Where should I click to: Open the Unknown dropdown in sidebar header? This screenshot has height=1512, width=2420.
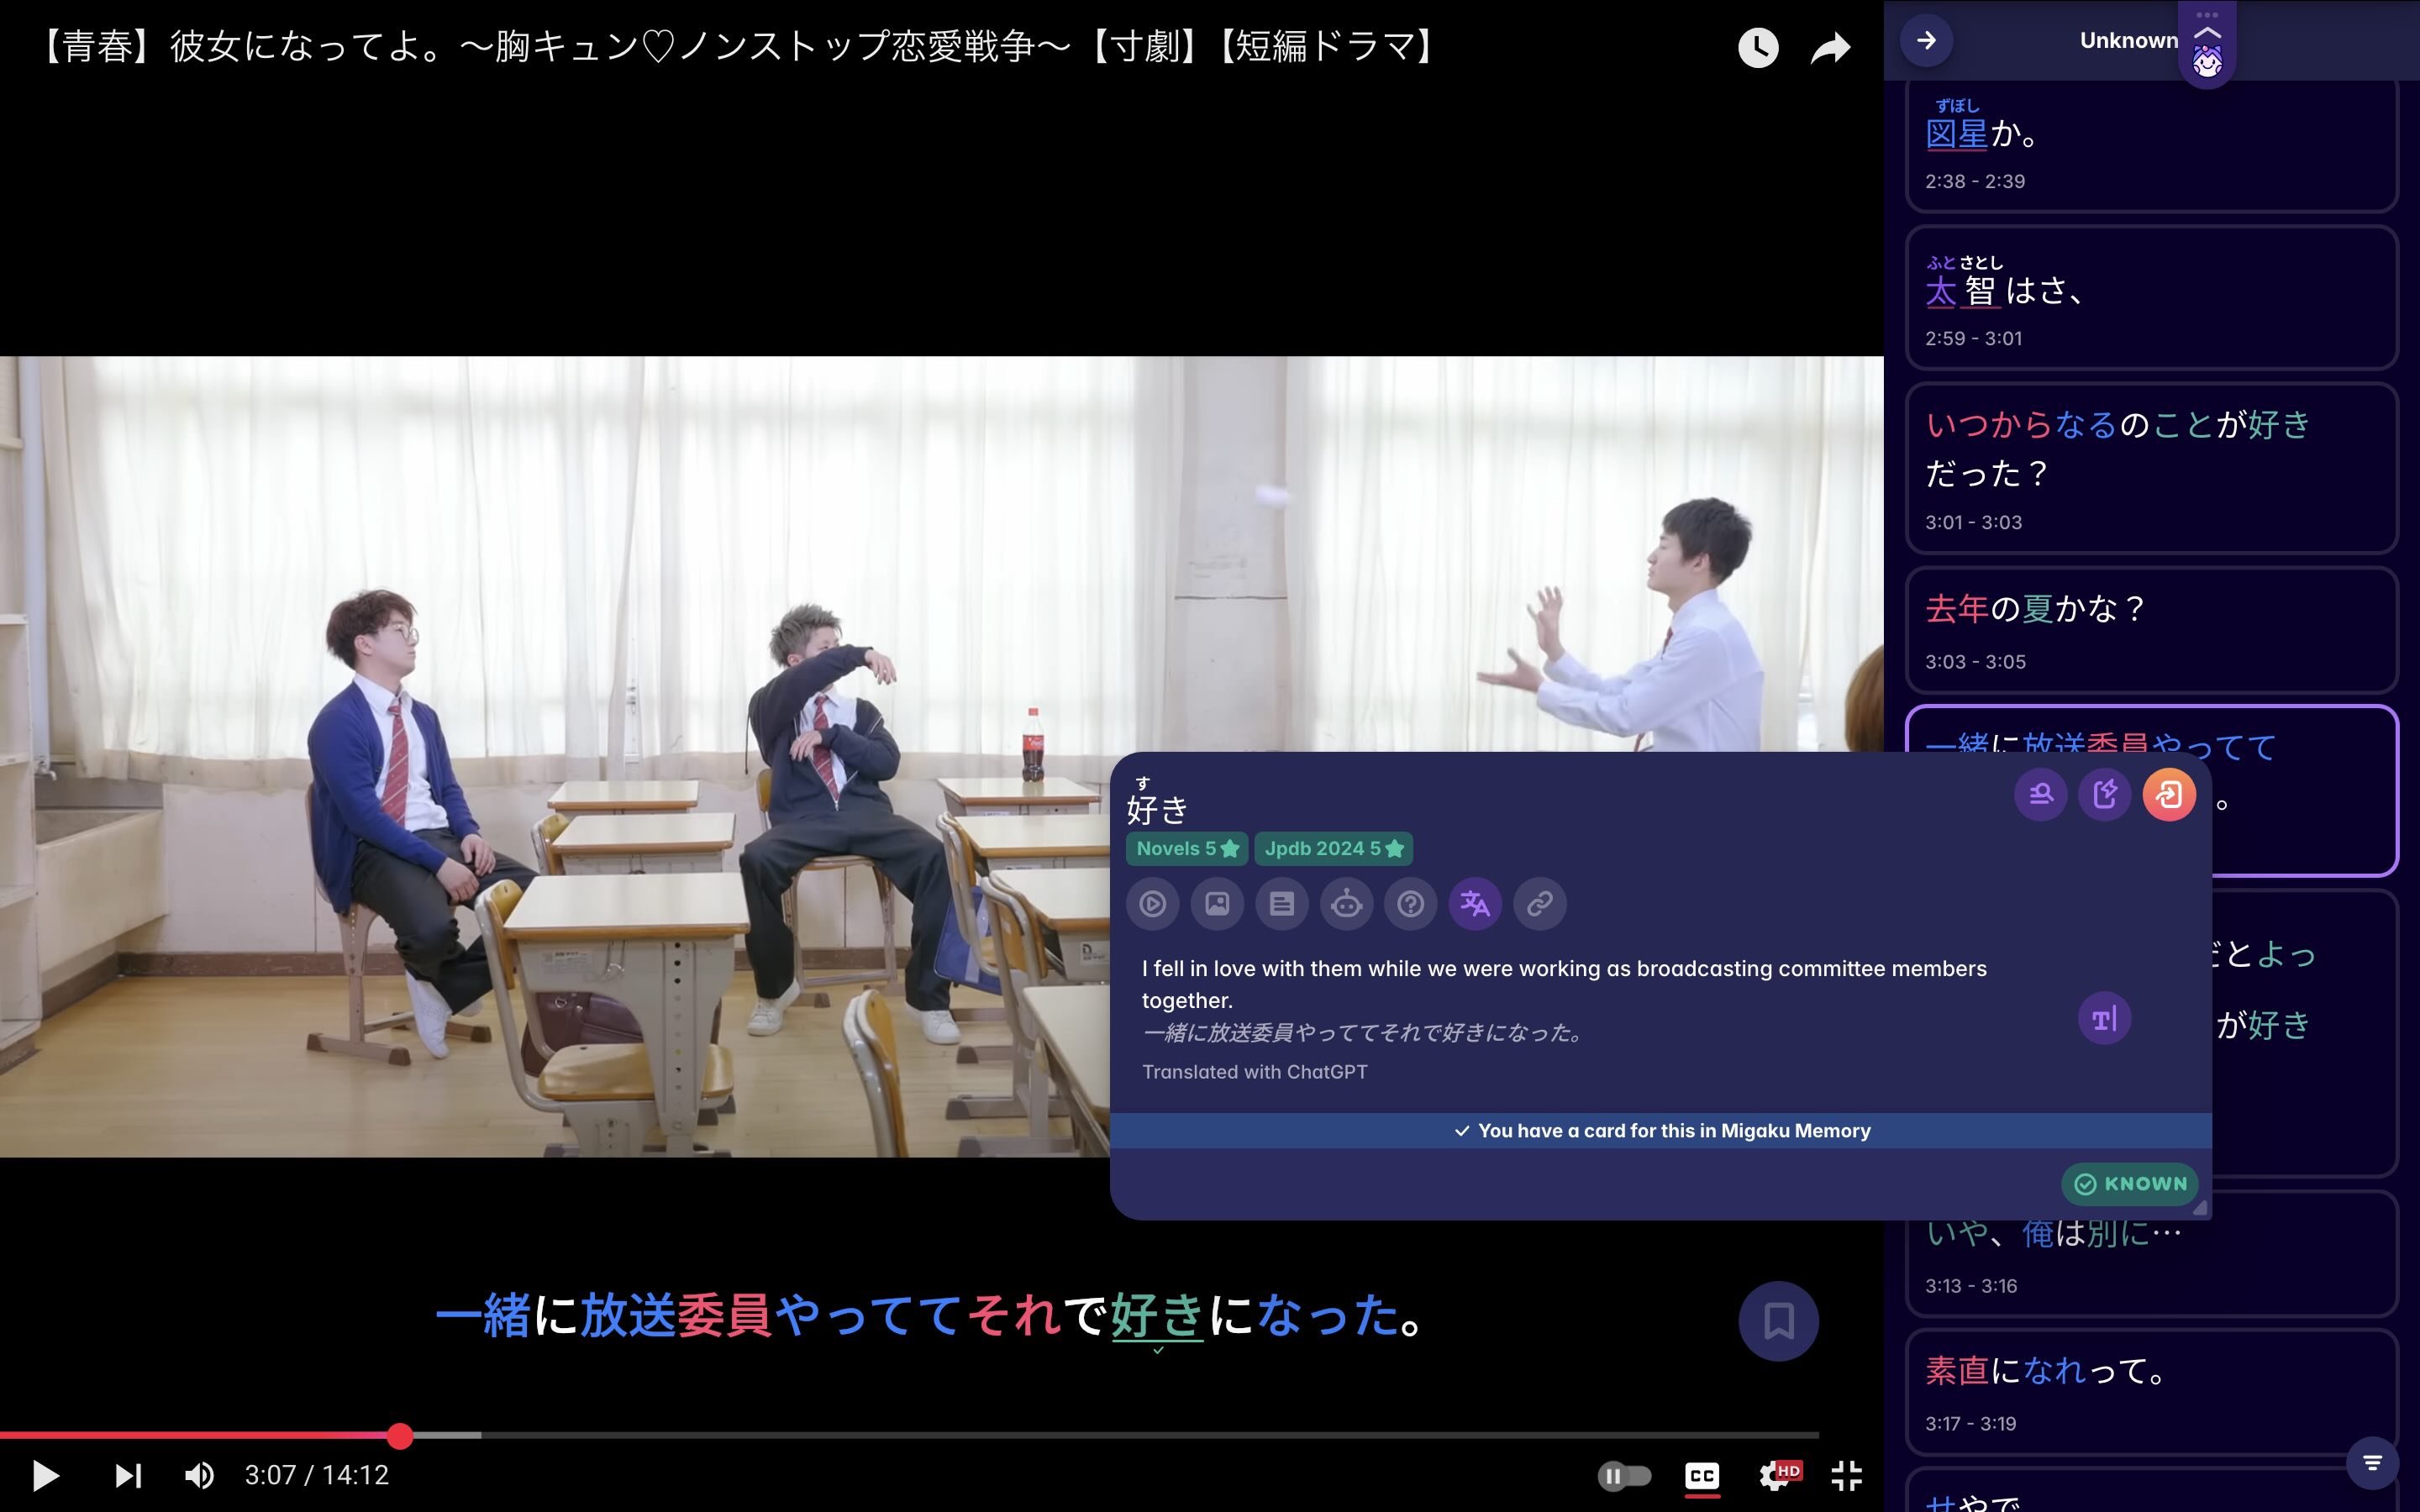click(x=2129, y=40)
